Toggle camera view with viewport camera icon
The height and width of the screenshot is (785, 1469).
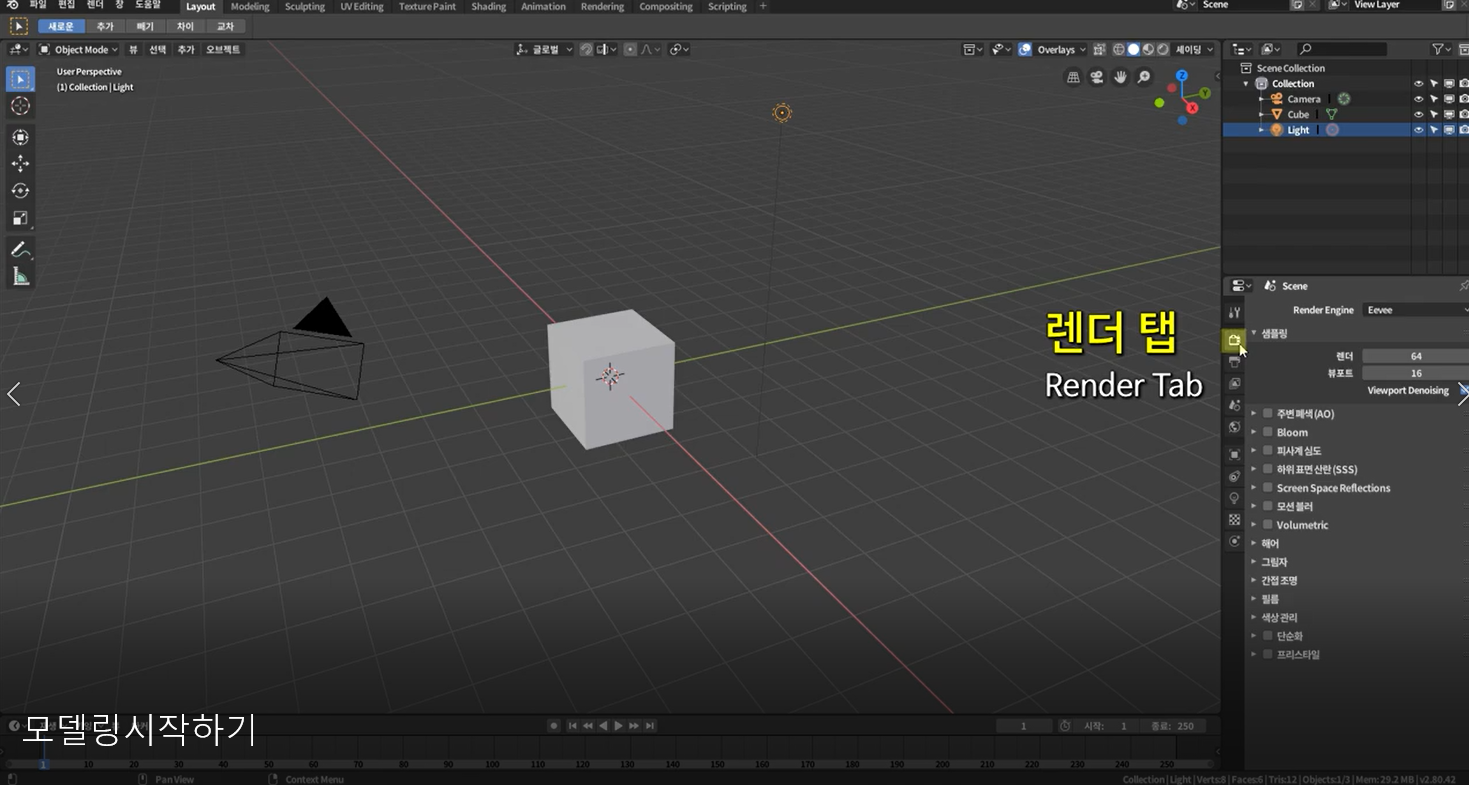click(1097, 77)
